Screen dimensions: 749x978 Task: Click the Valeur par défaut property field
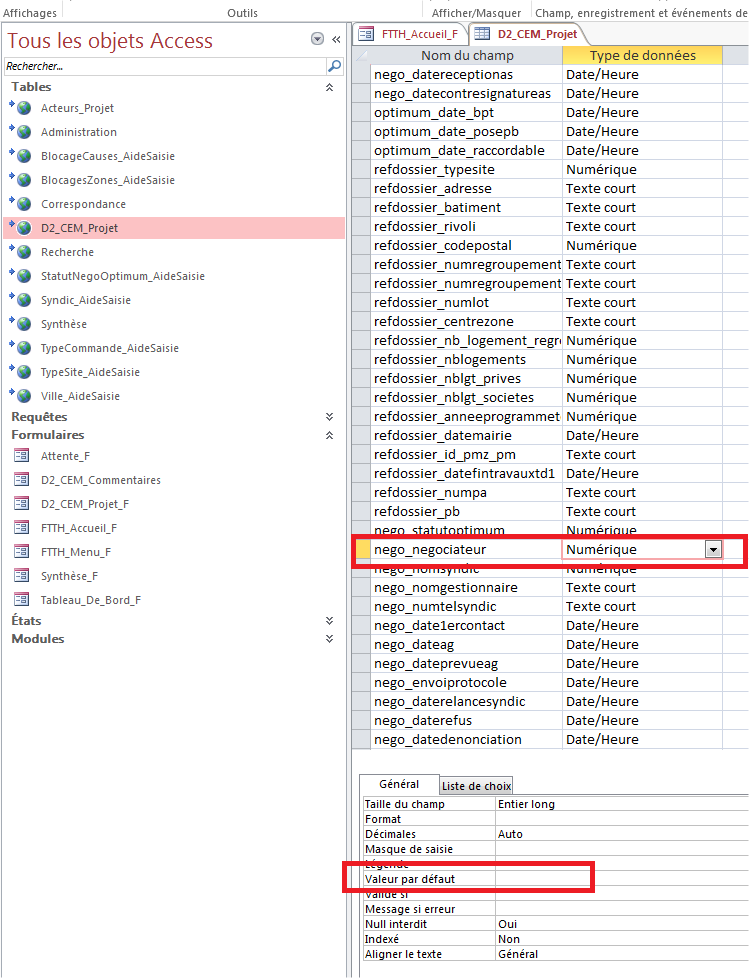[x=543, y=879]
